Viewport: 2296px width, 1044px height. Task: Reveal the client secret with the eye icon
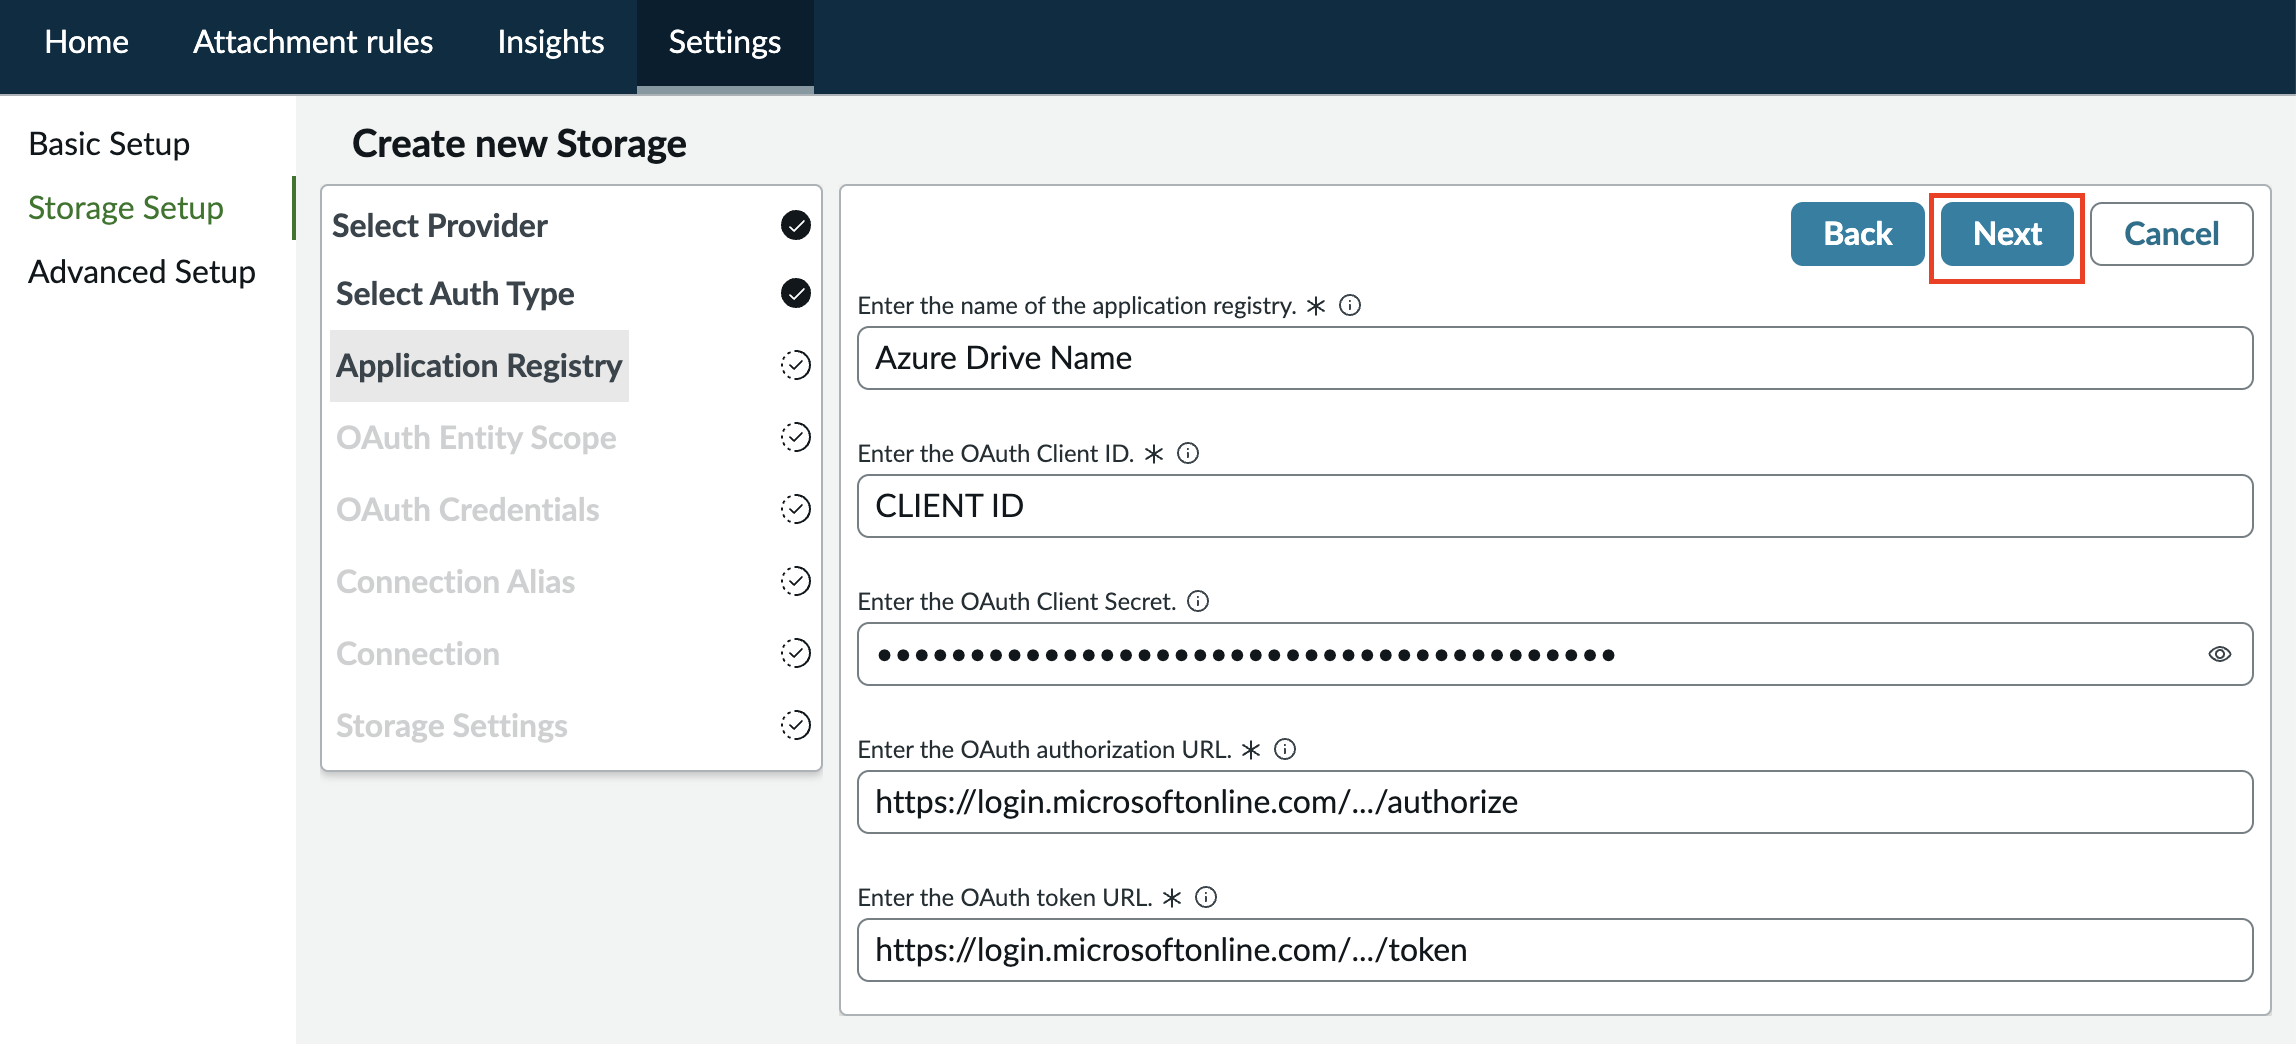point(2219,654)
